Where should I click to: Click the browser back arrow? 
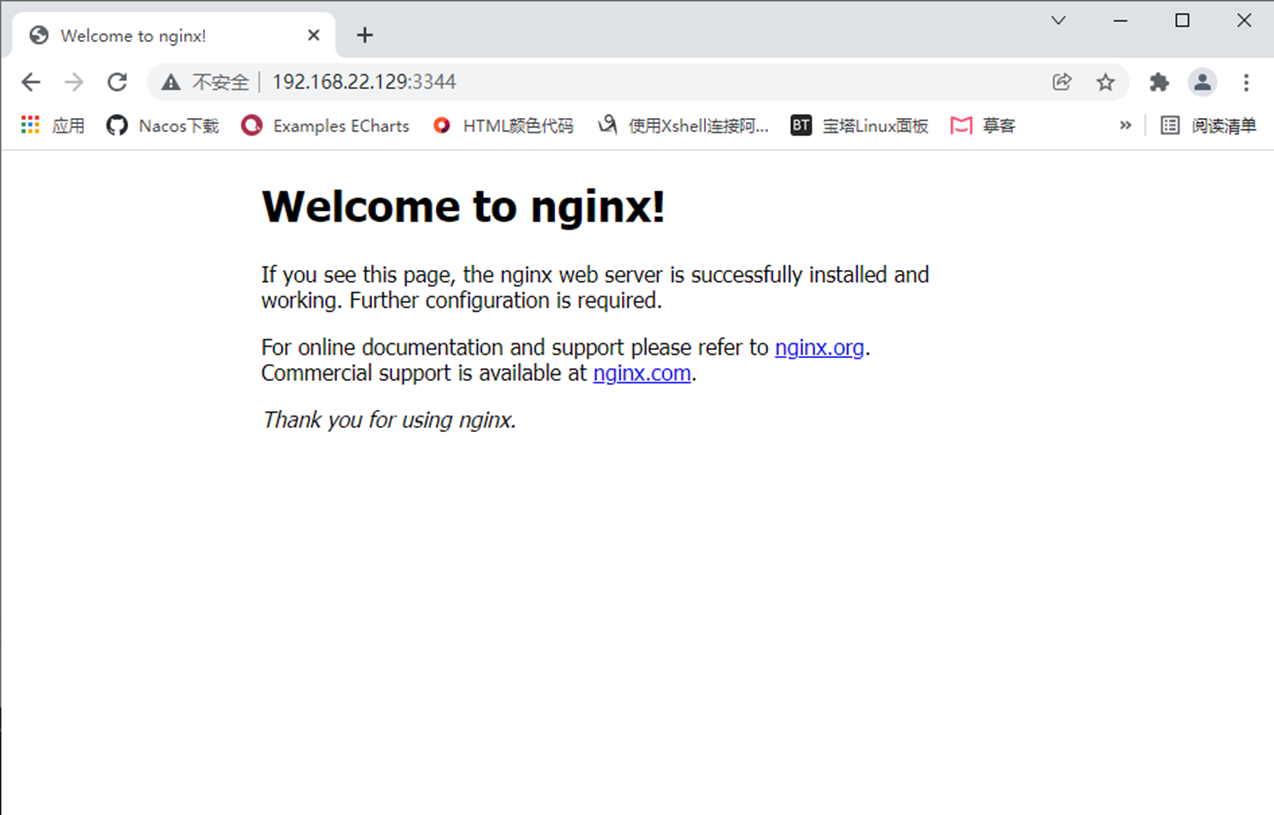tap(31, 82)
